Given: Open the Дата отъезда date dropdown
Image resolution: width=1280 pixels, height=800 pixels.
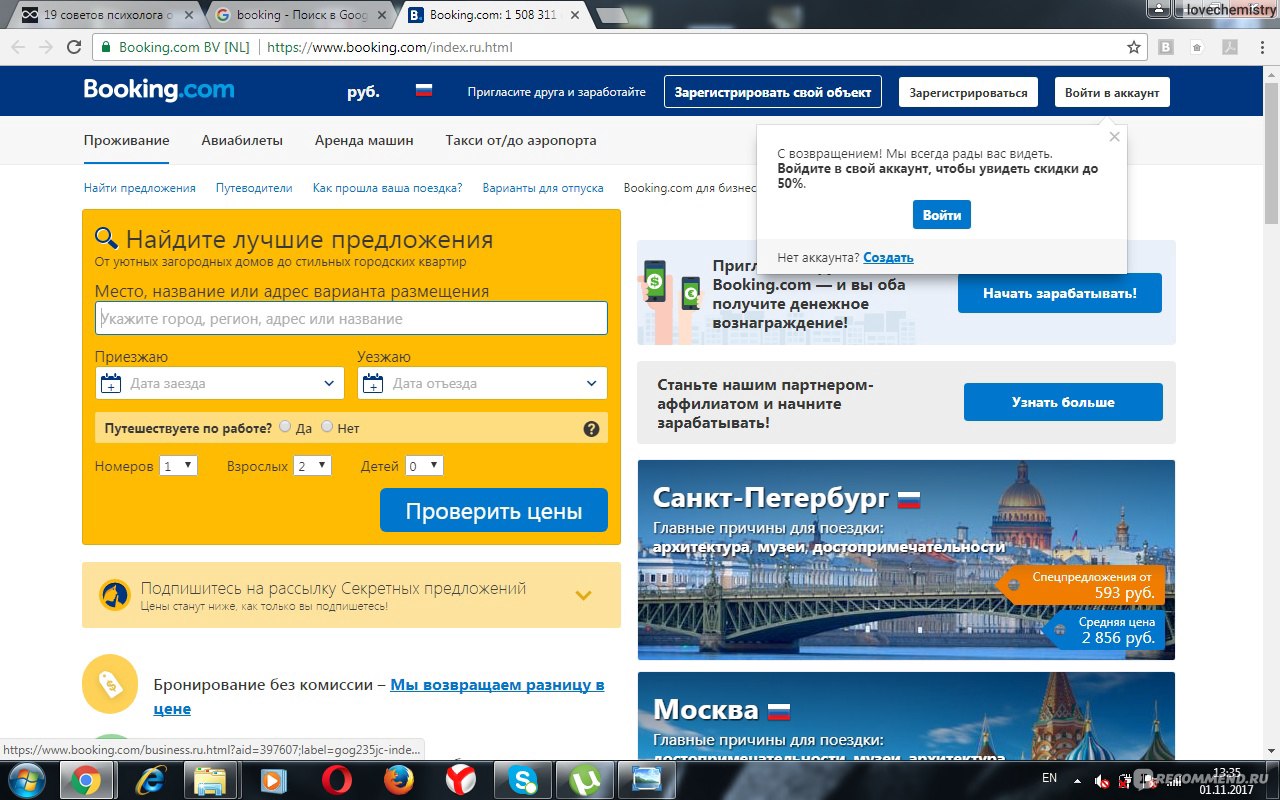Looking at the screenshot, I should 482,383.
